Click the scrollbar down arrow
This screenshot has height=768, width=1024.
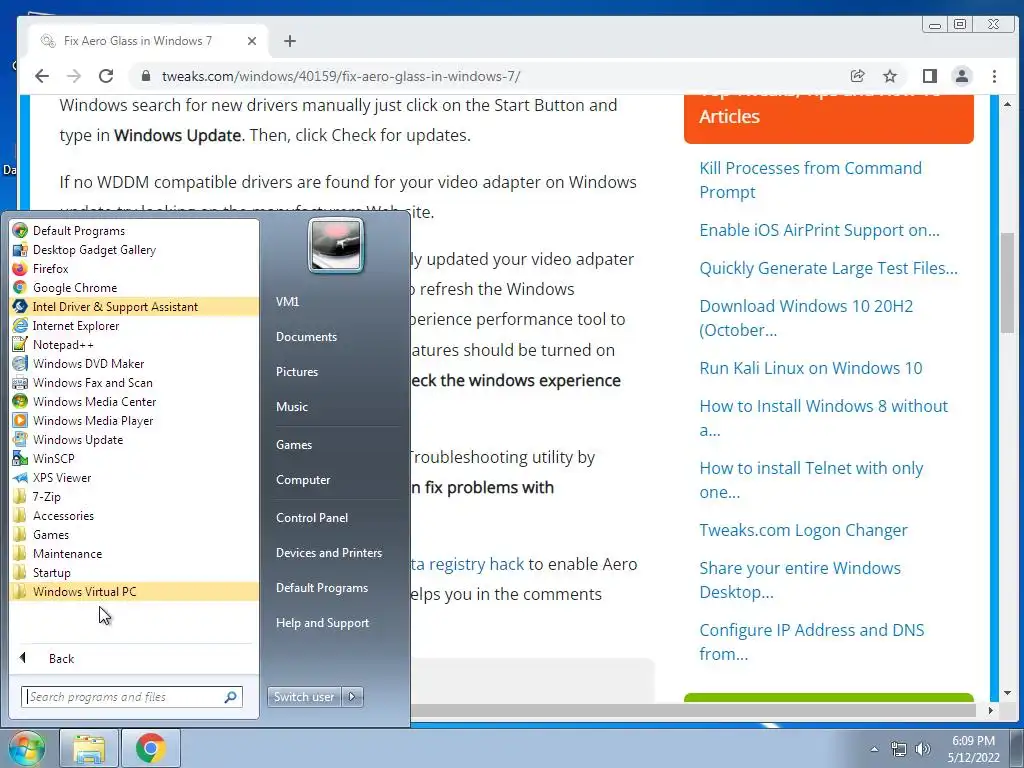pyautogui.click(x=1008, y=693)
